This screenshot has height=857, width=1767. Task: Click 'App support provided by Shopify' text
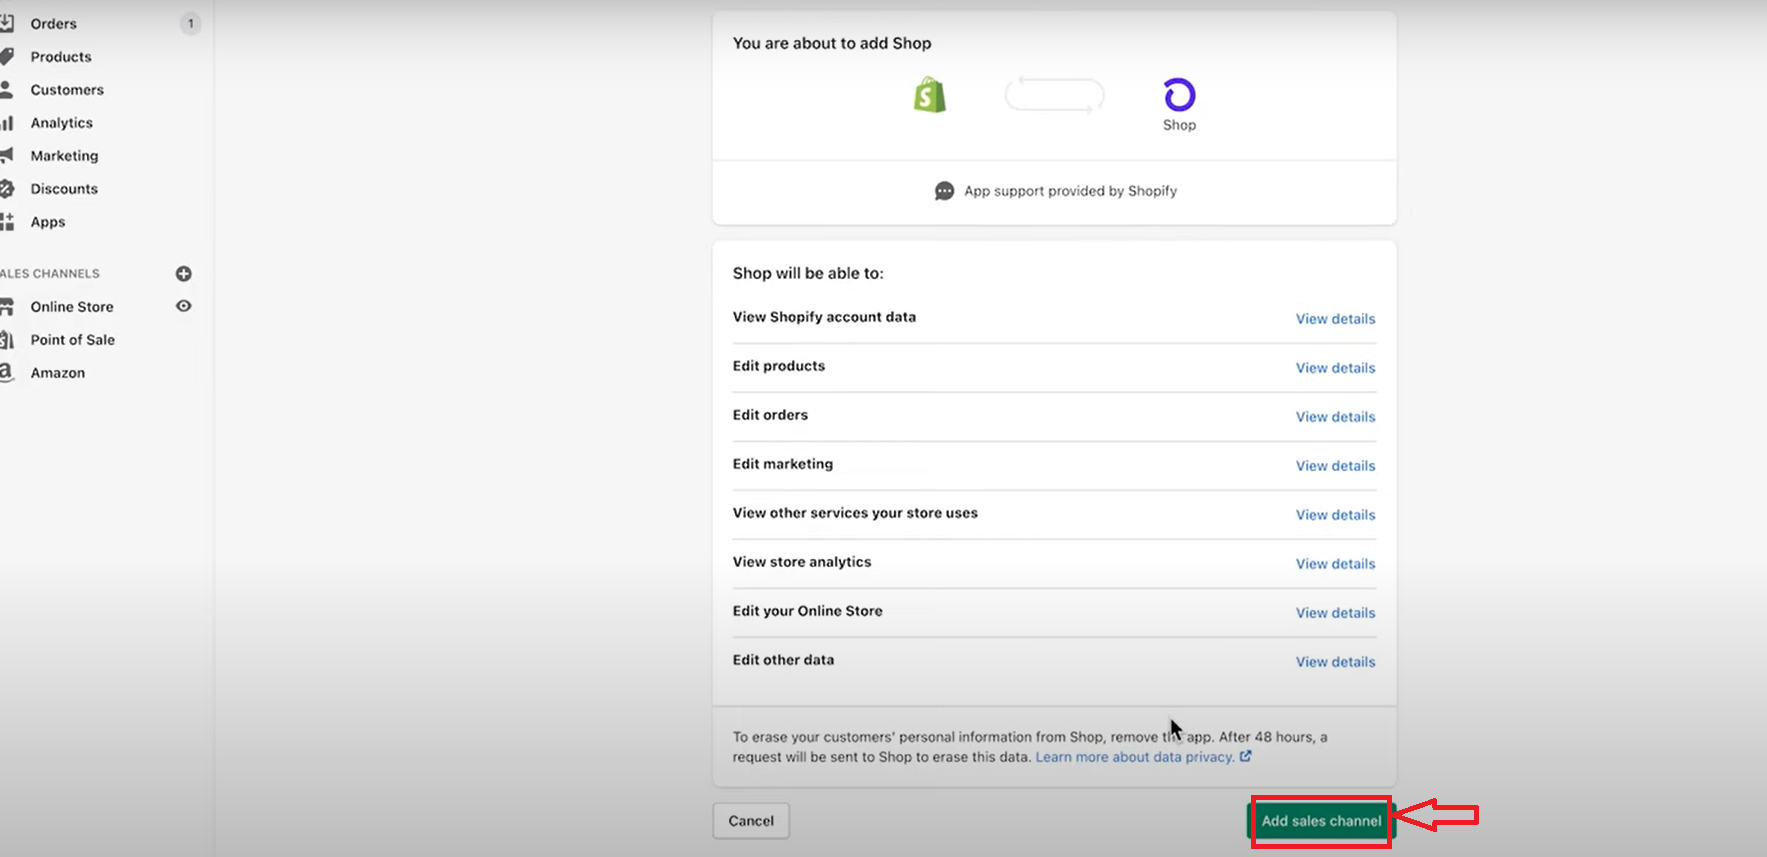click(x=1070, y=191)
